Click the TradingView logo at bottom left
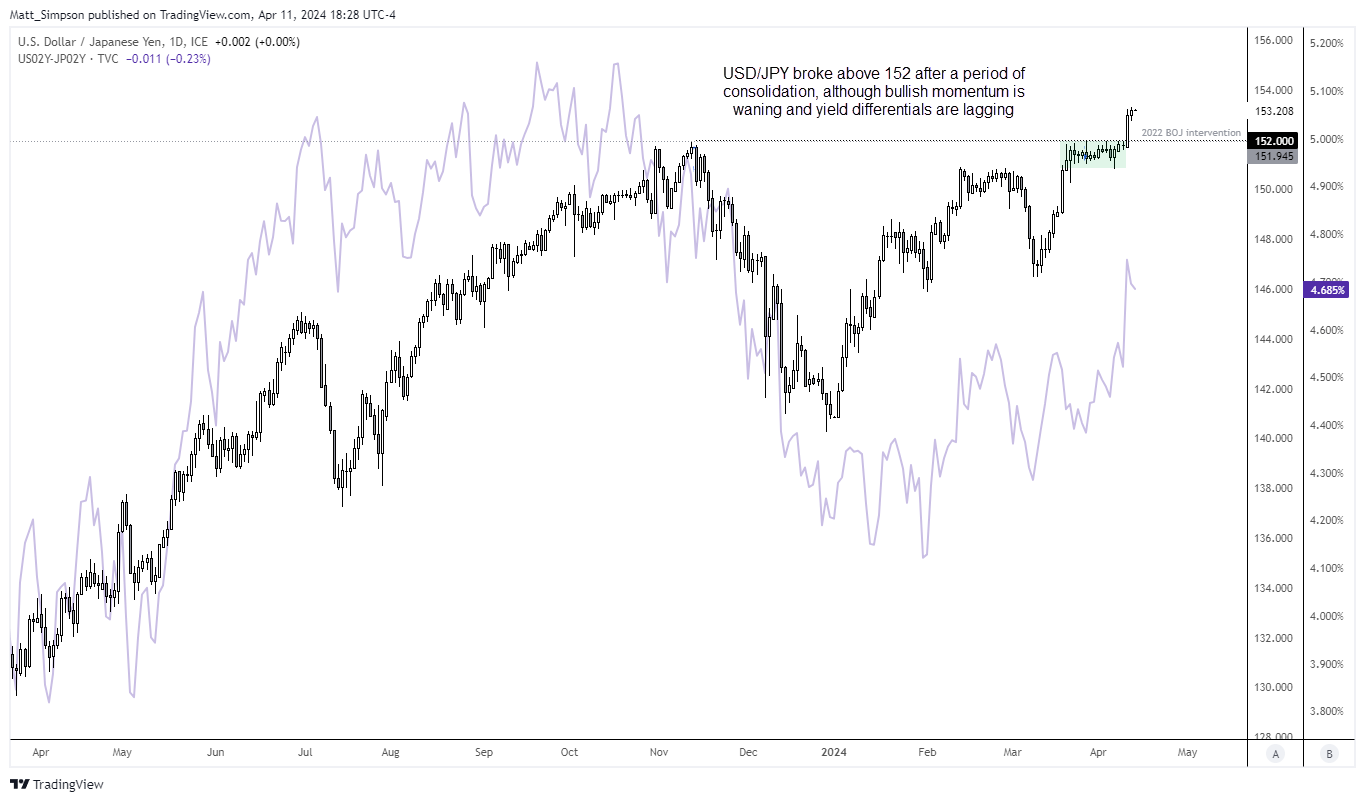The height and width of the screenshot is (802, 1365). click(57, 785)
